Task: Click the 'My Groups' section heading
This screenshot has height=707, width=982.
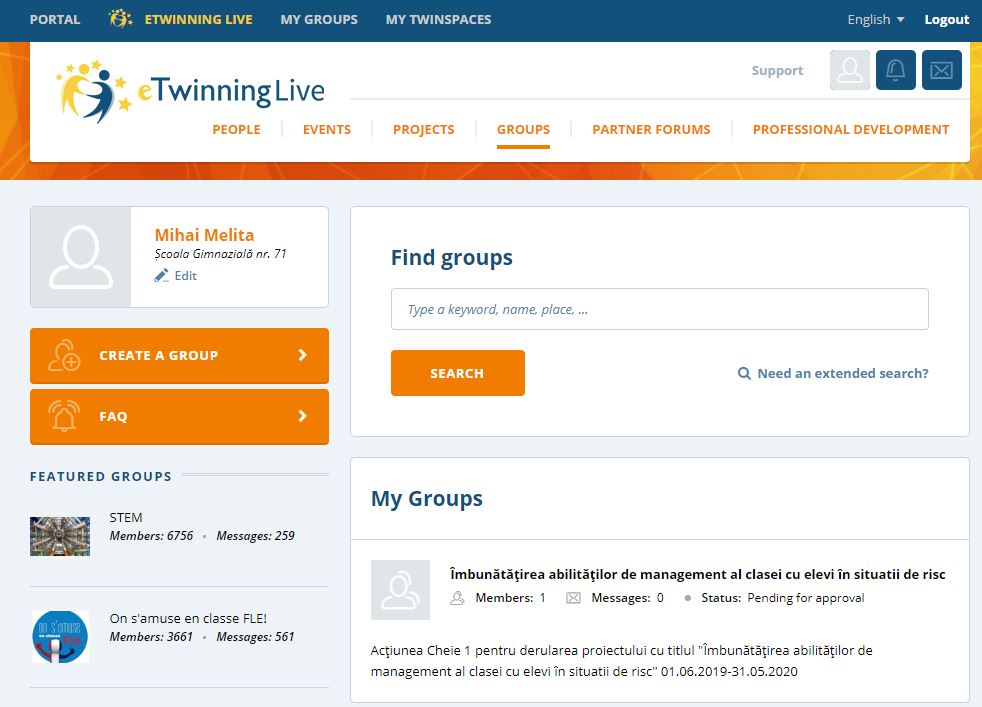Action: [427, 499]
